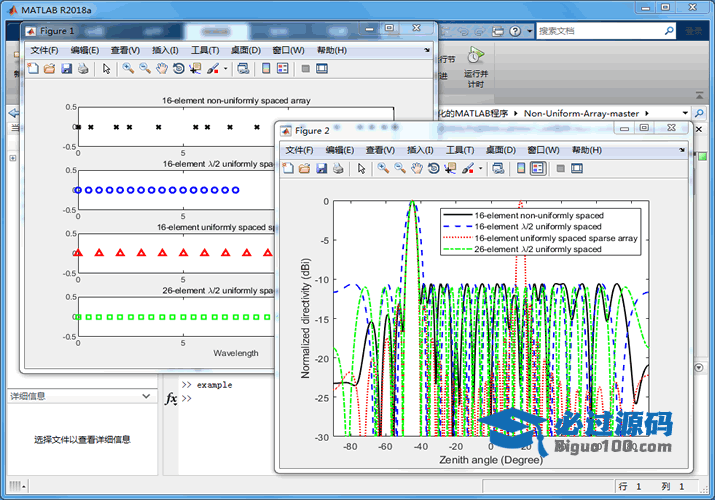Screen dimensions: 715x500
Task: Select Edit Plot arrow in Figure 2 toolbar
Action: [361, 169]
